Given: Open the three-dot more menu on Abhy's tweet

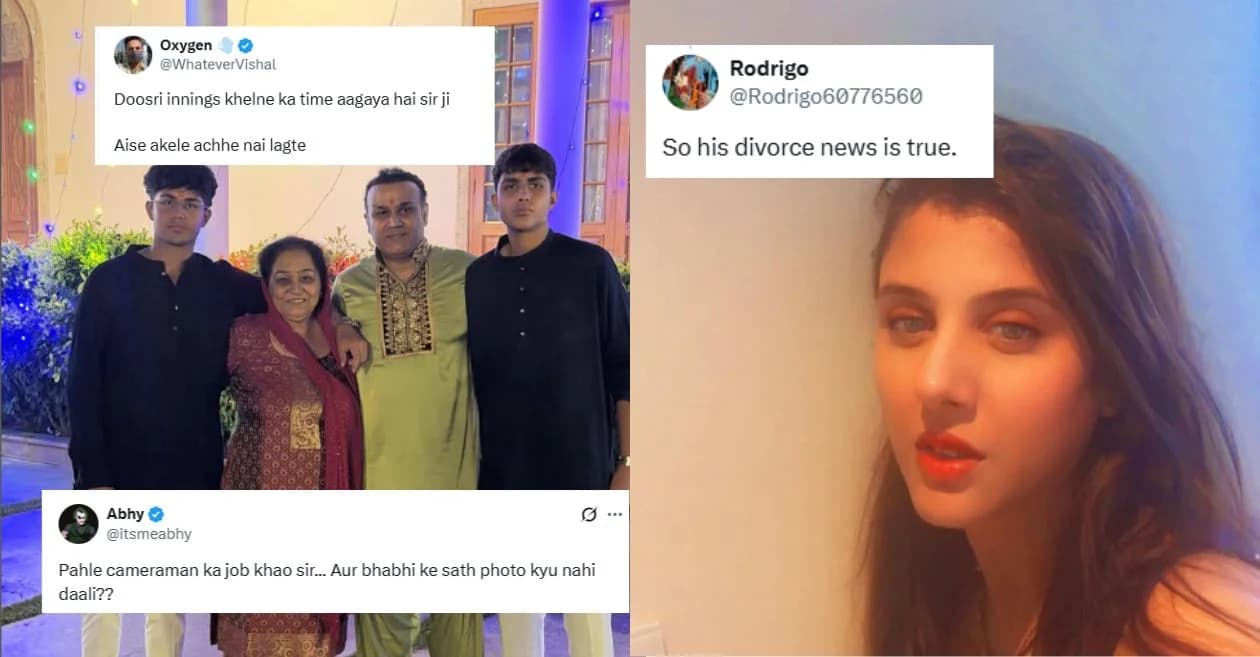Looking at the screenshot, I should point(615,514).
